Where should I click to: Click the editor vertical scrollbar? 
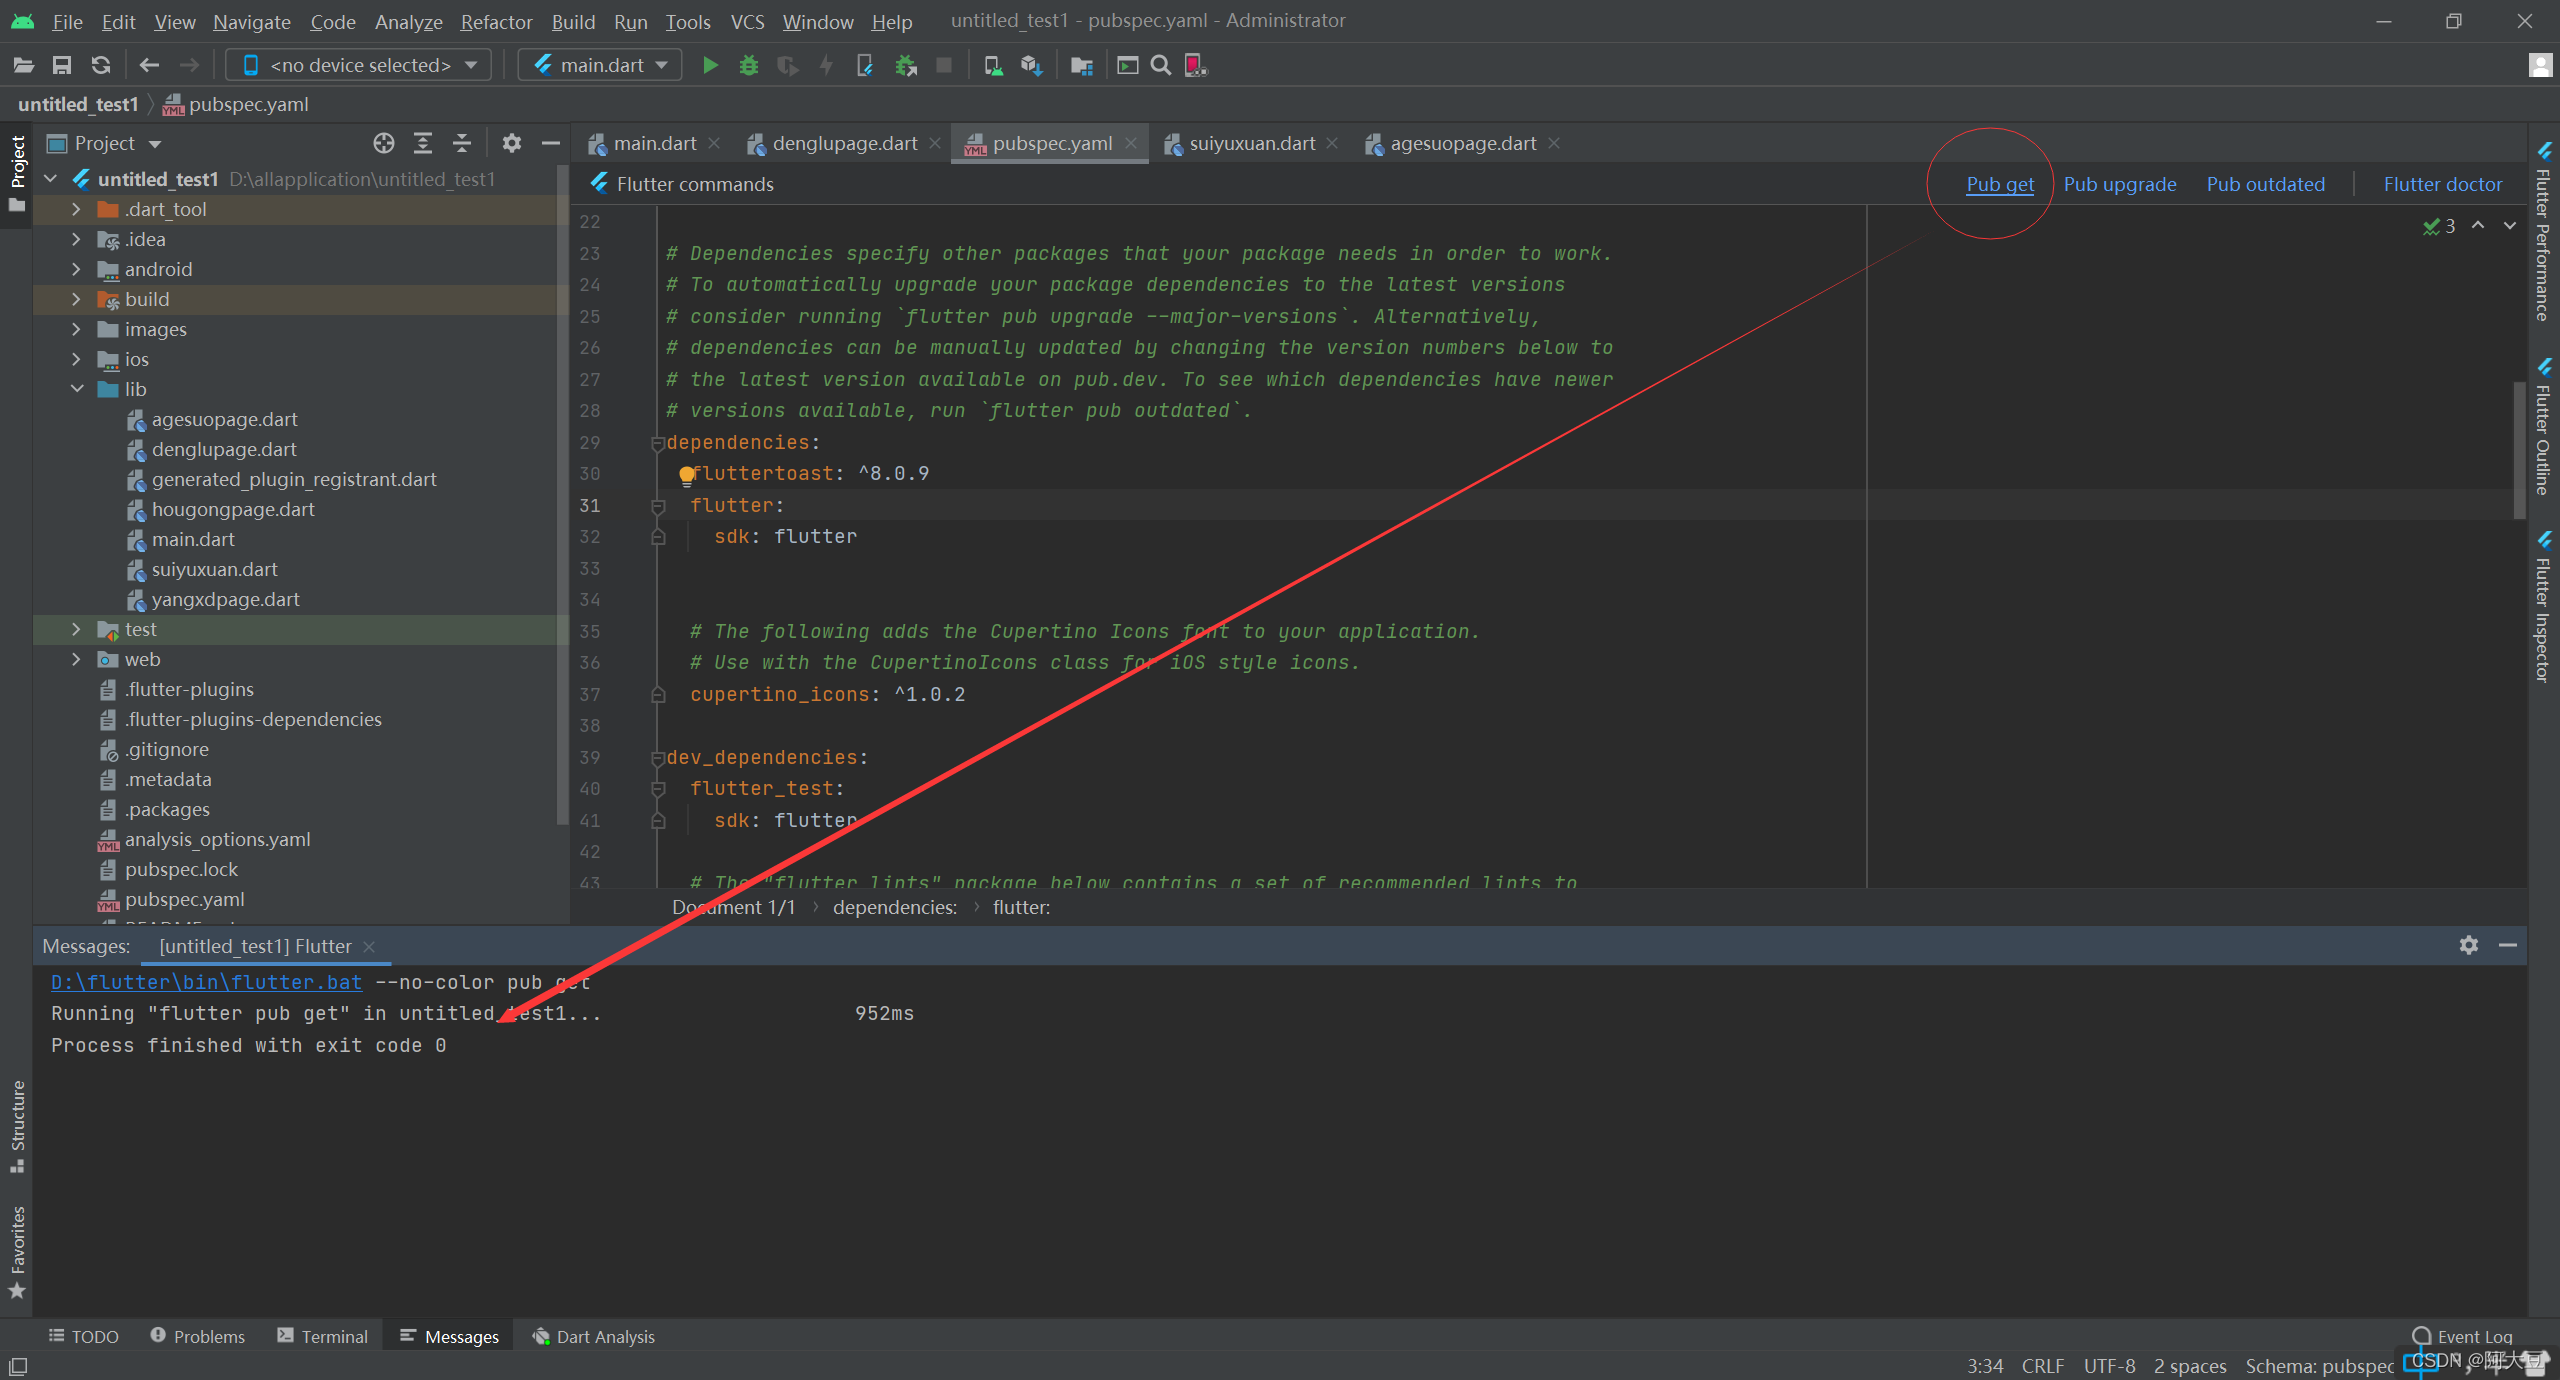click(2519, 450)
